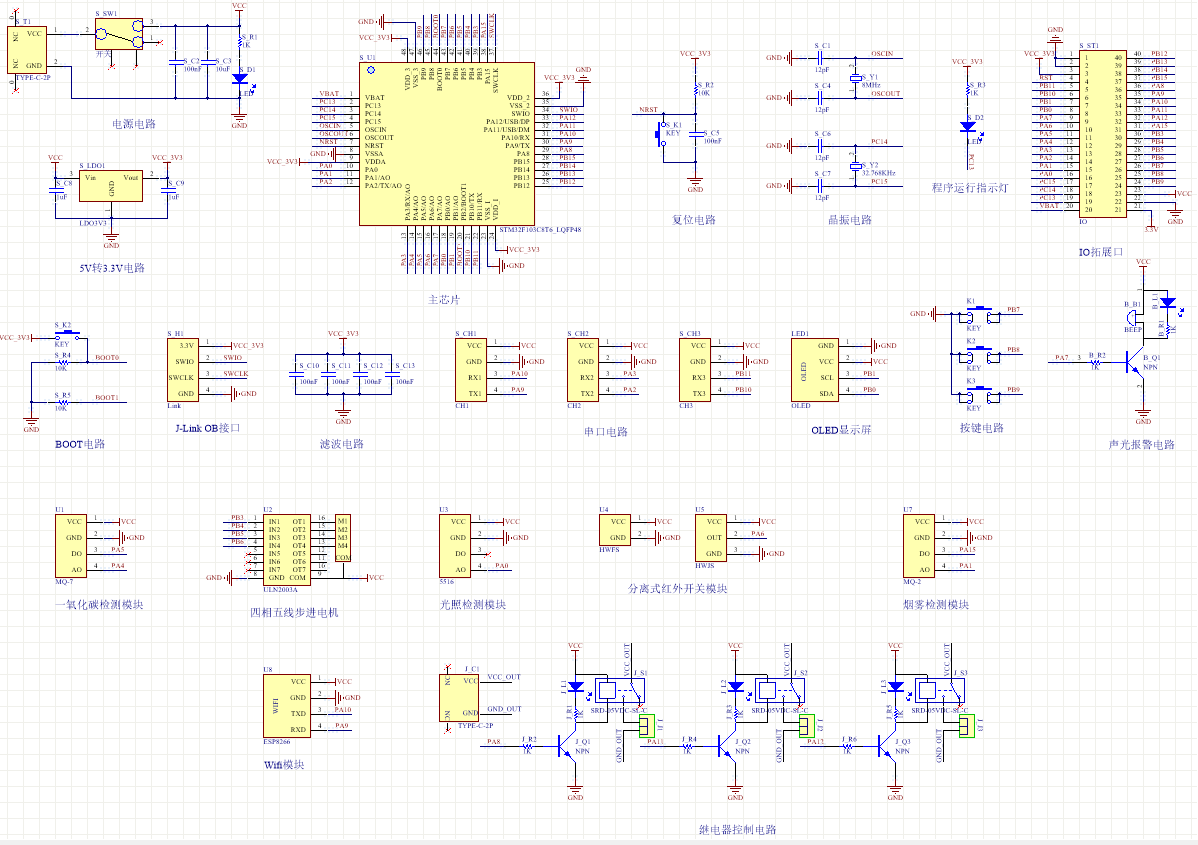
Task: Click the S_H1 J-Link header block
Action: tap(183, 370)
